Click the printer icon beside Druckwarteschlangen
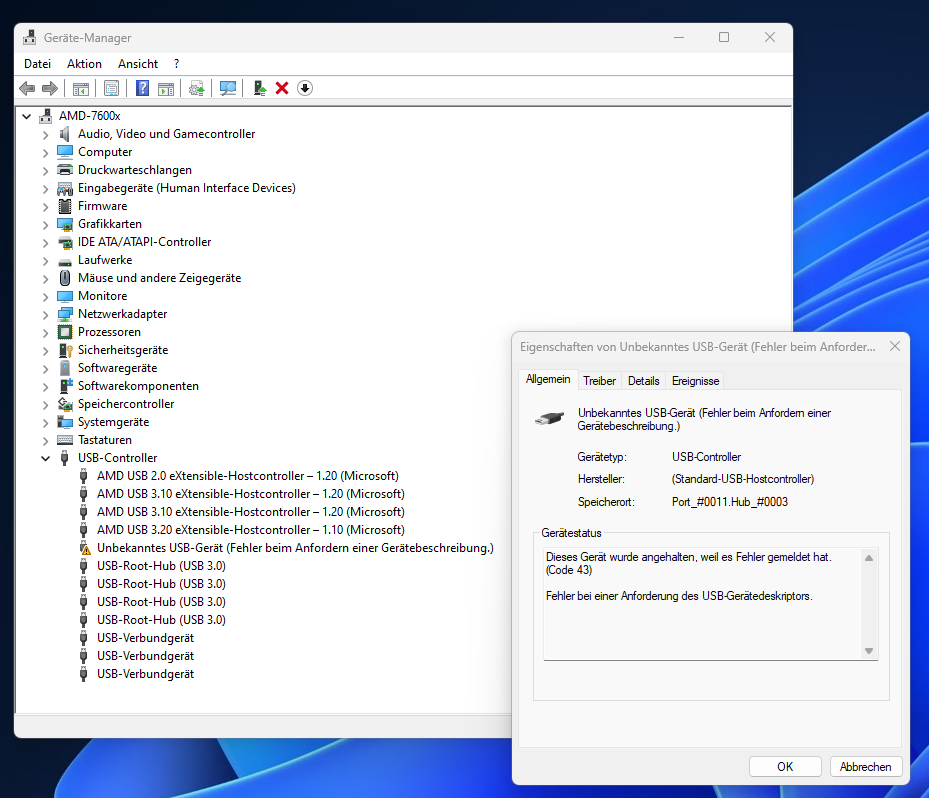This screenshot has width=929, height=798. click(x=65, y=170)
